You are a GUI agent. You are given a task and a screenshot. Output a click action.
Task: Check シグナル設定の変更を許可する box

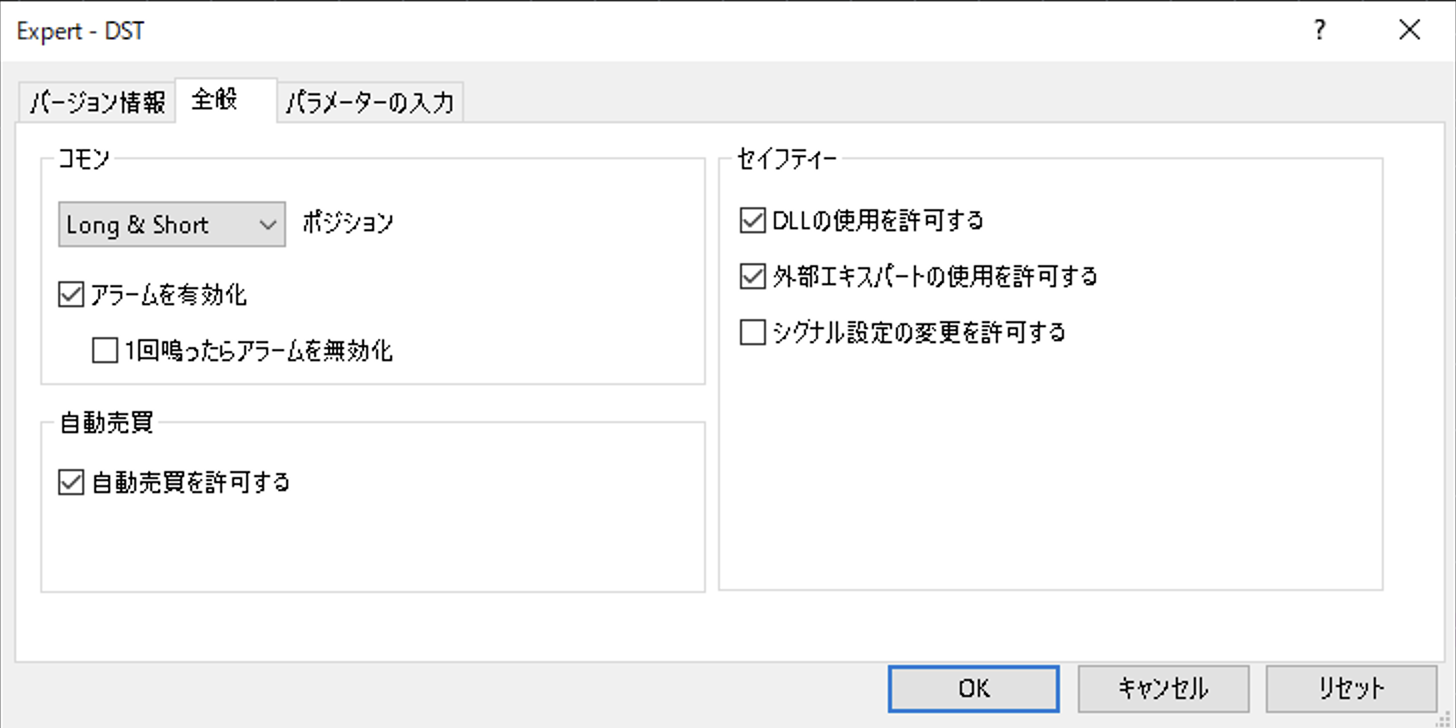point(752,332)
